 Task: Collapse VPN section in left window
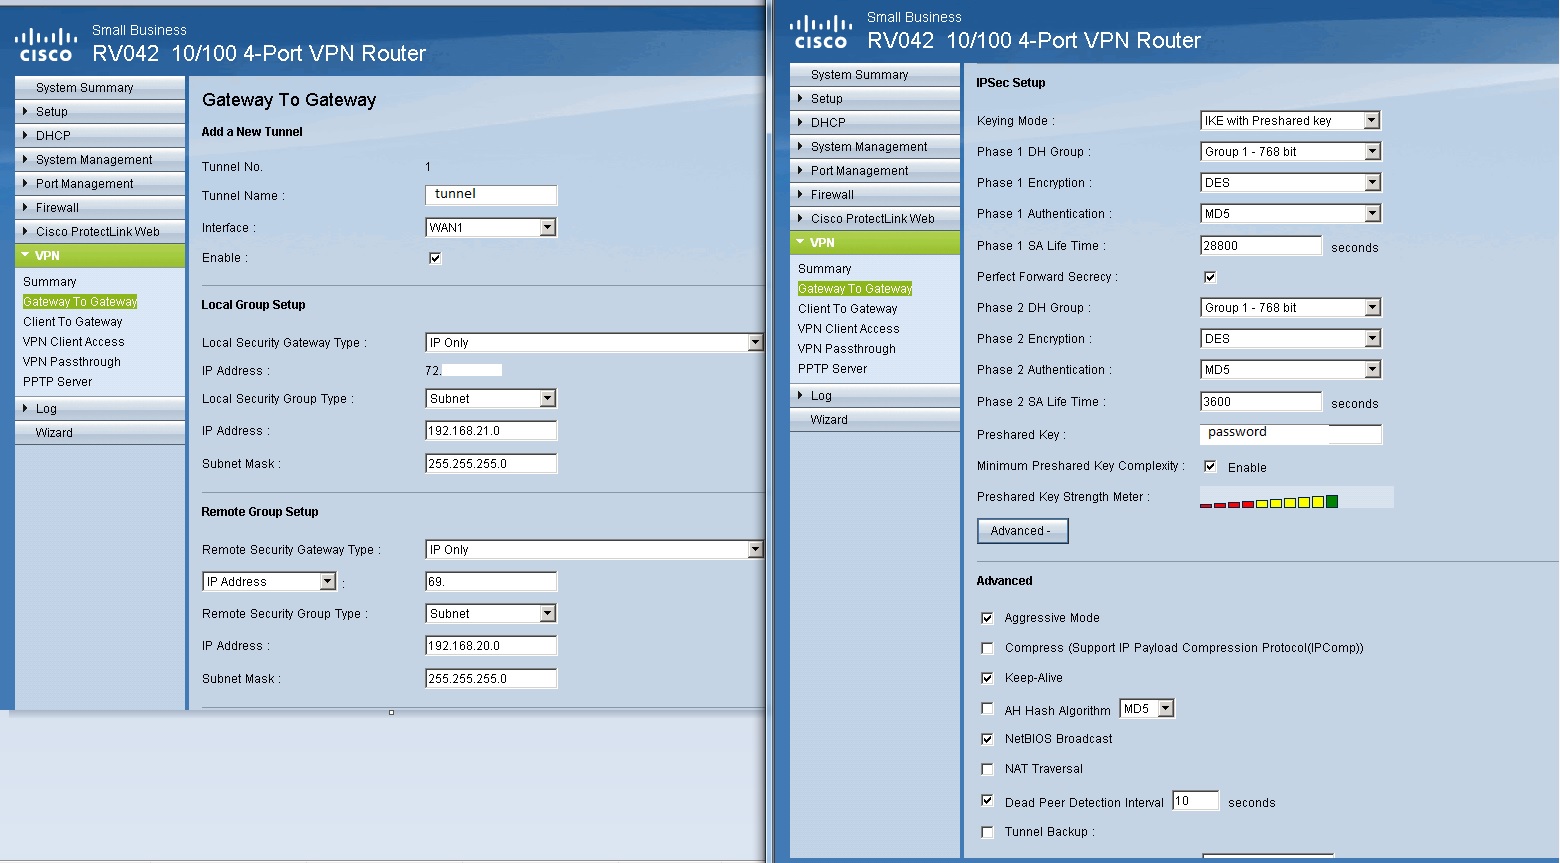[100, 255]
